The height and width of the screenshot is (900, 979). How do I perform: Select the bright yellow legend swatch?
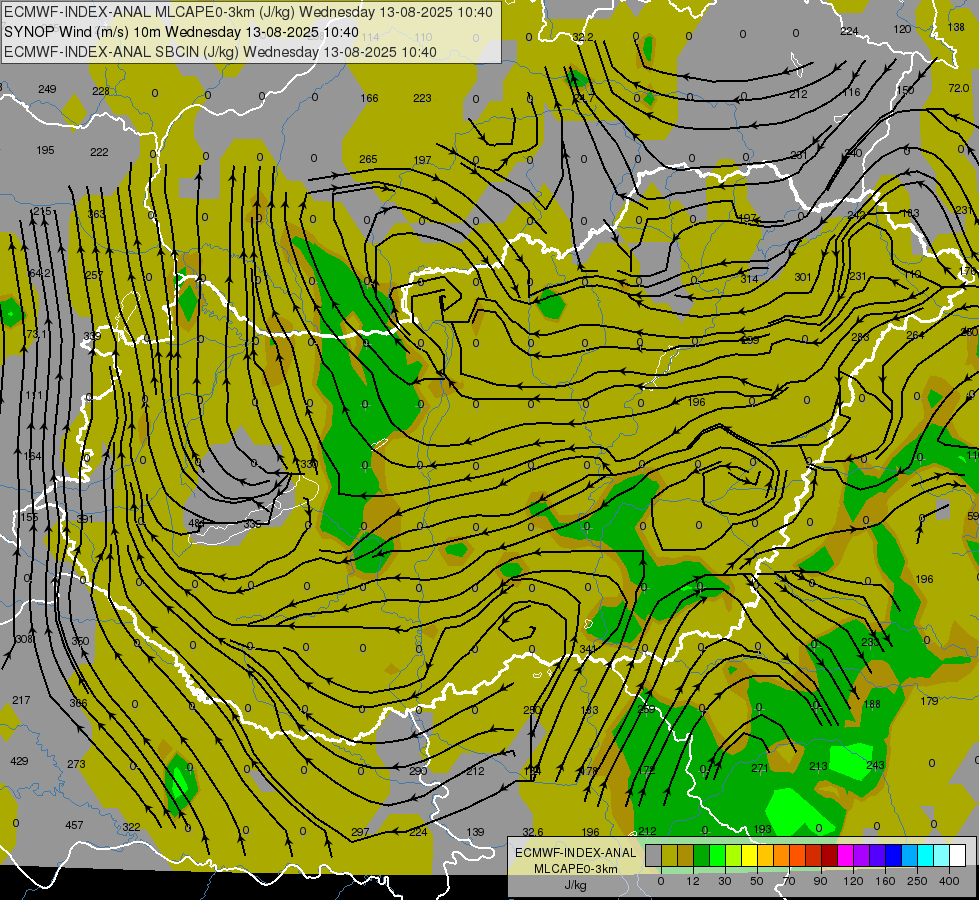tap(749, 855)
